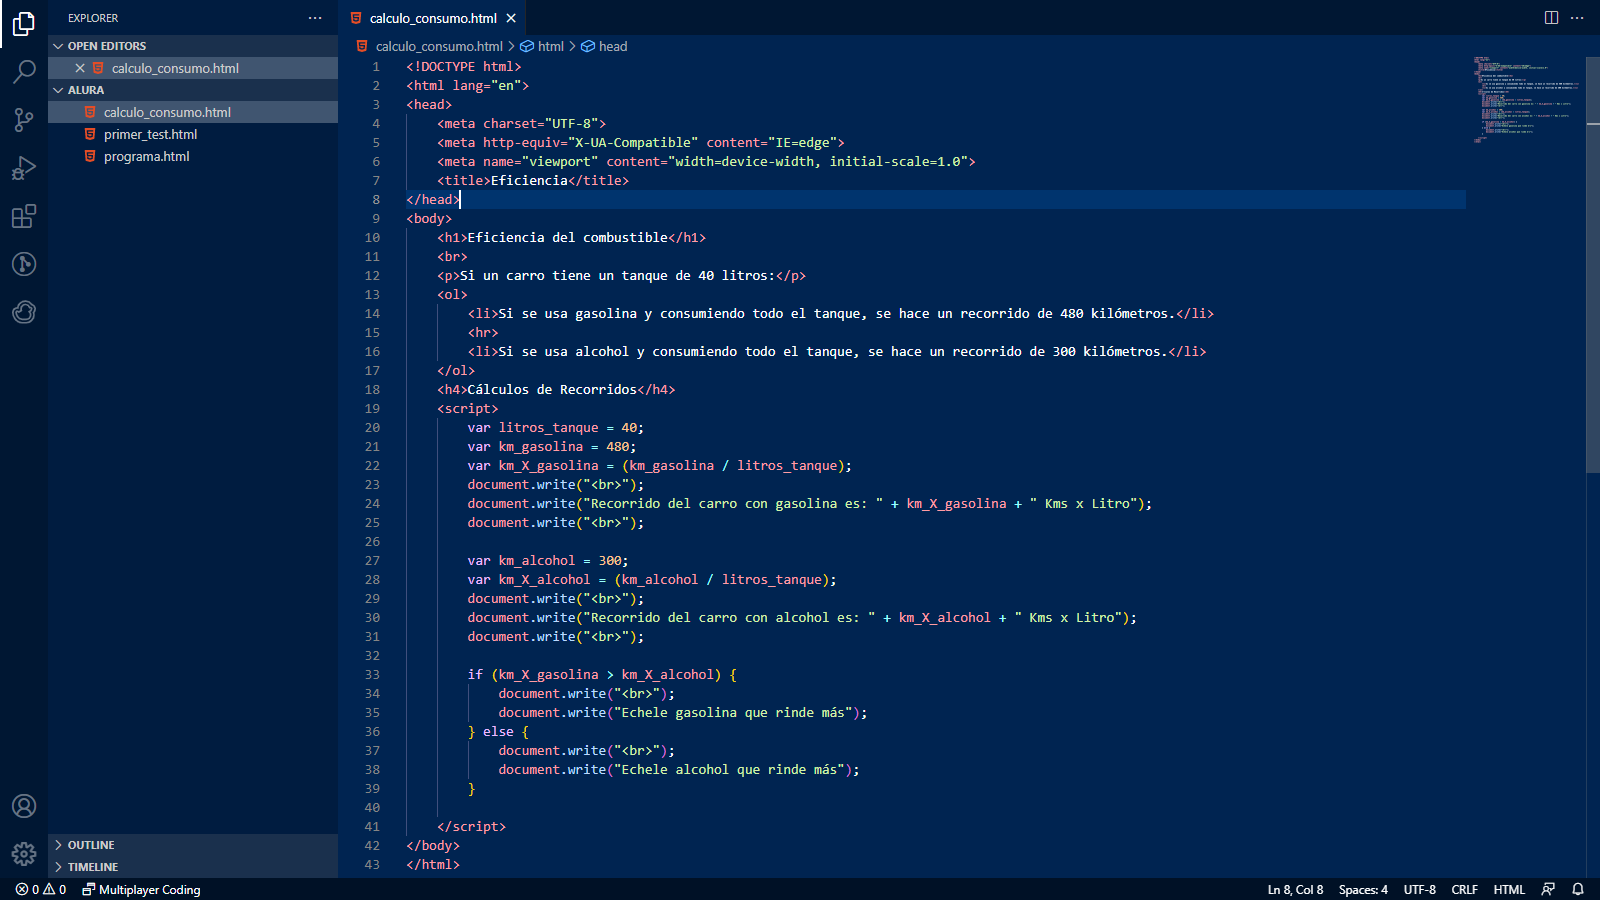Change end of line sequence CRLF
Screen dimensions: 1600x900
(1464, 889)
